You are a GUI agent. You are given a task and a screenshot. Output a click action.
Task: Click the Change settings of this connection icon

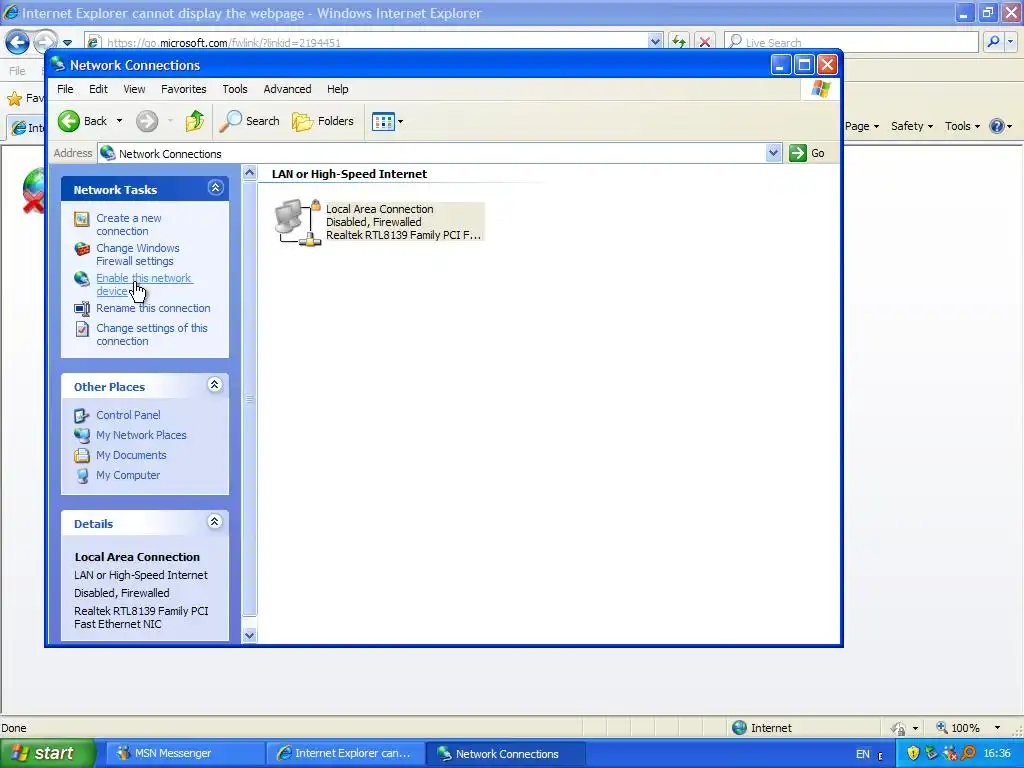pos(82,328)
